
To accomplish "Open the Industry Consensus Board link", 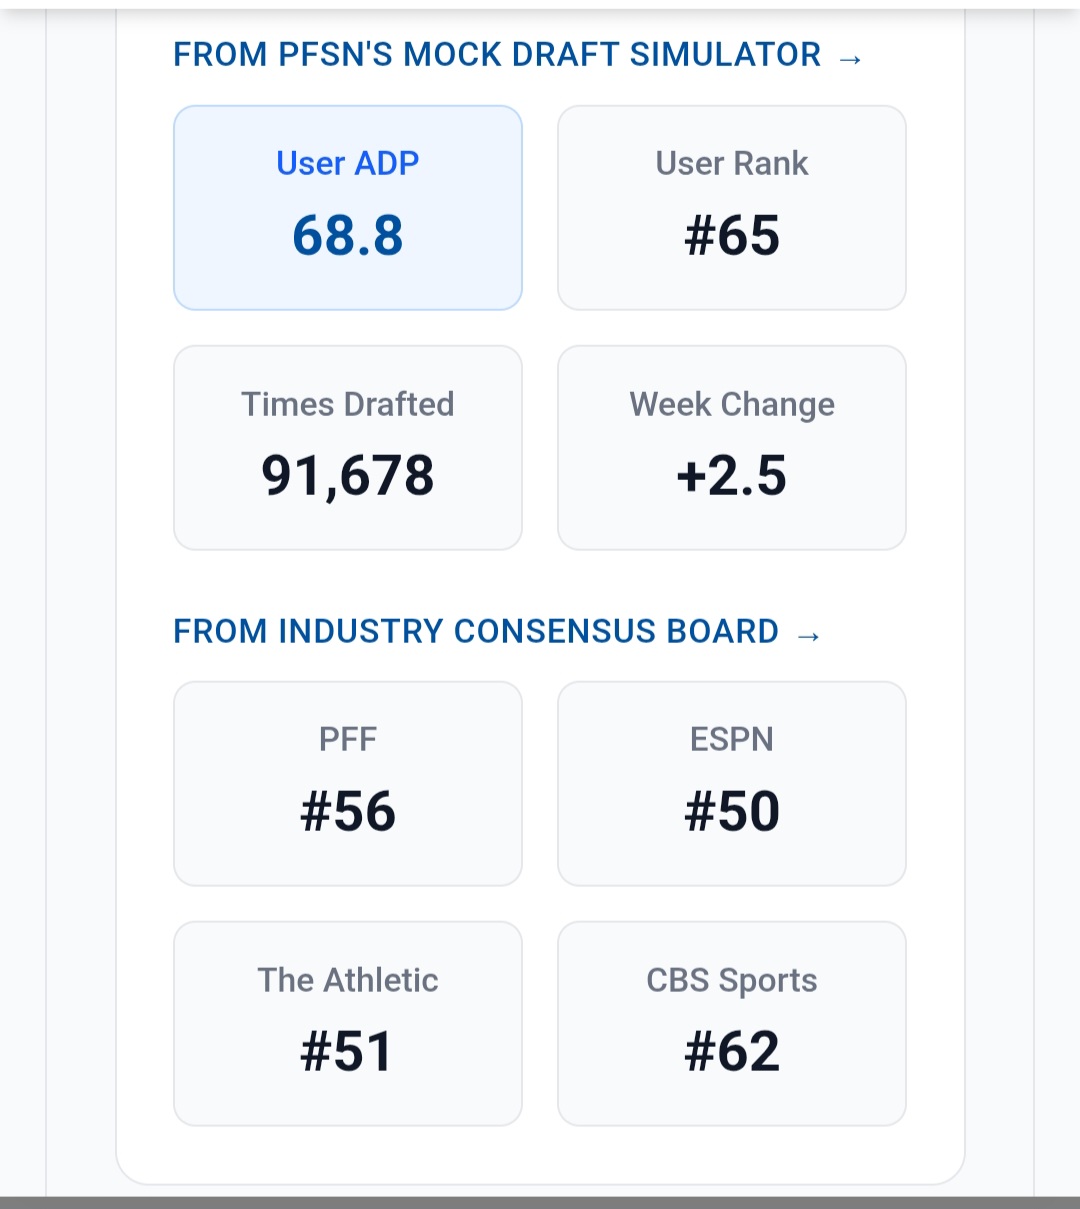I will [x=476, y=632].
